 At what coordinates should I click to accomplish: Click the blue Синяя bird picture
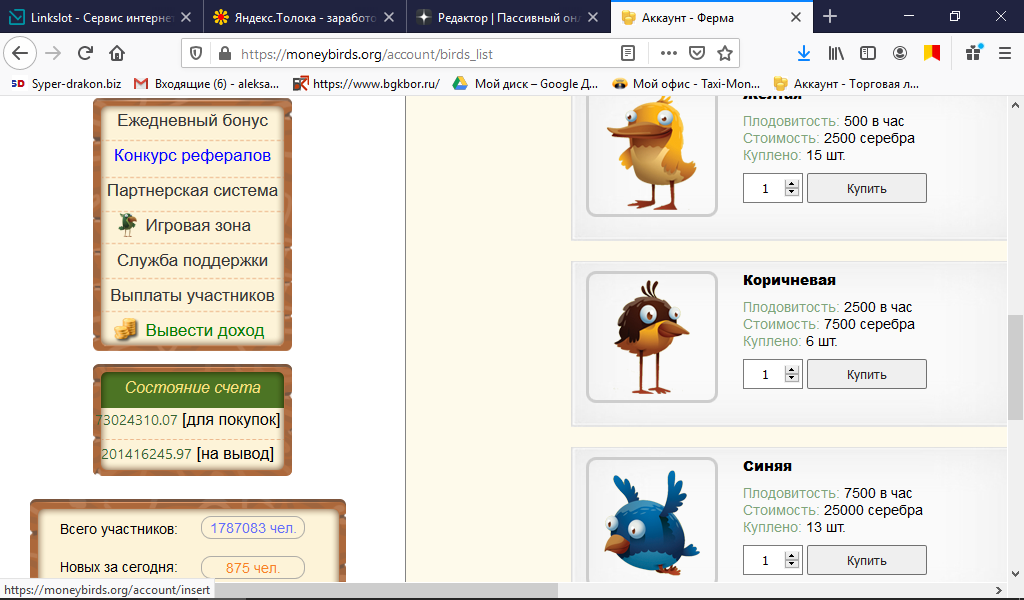(652, 520)
